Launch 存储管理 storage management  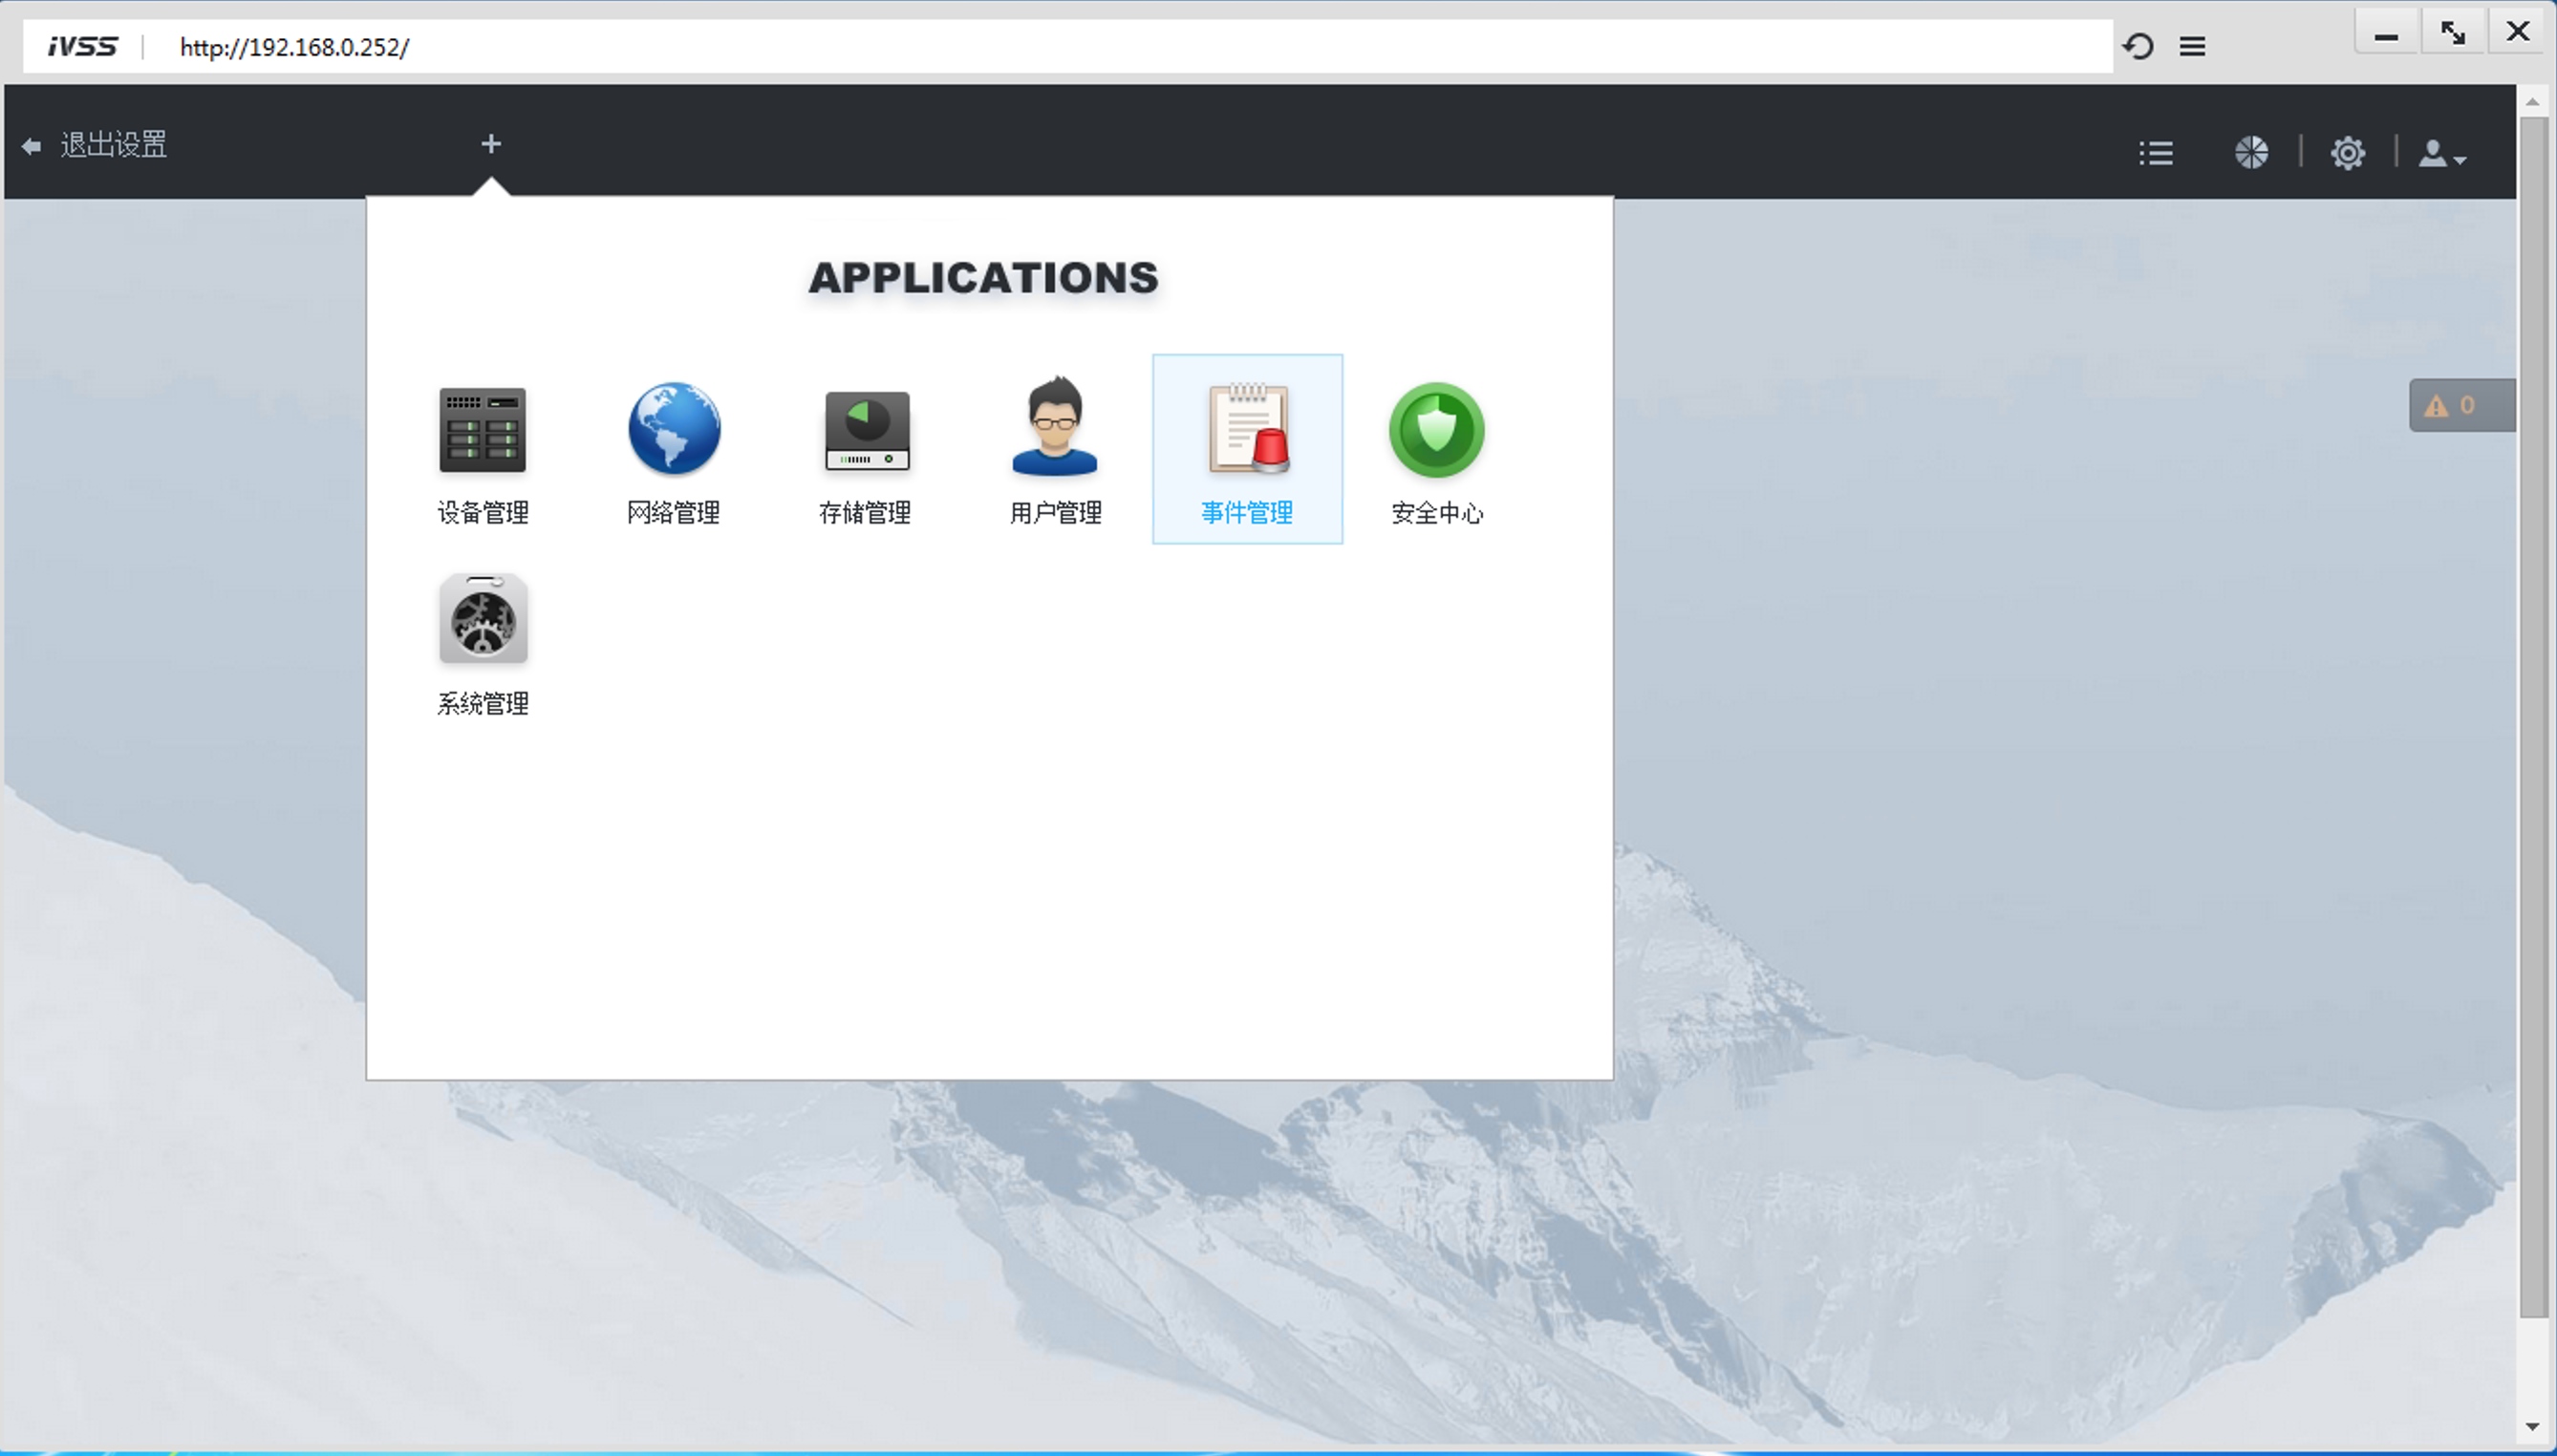click(866, 431)
